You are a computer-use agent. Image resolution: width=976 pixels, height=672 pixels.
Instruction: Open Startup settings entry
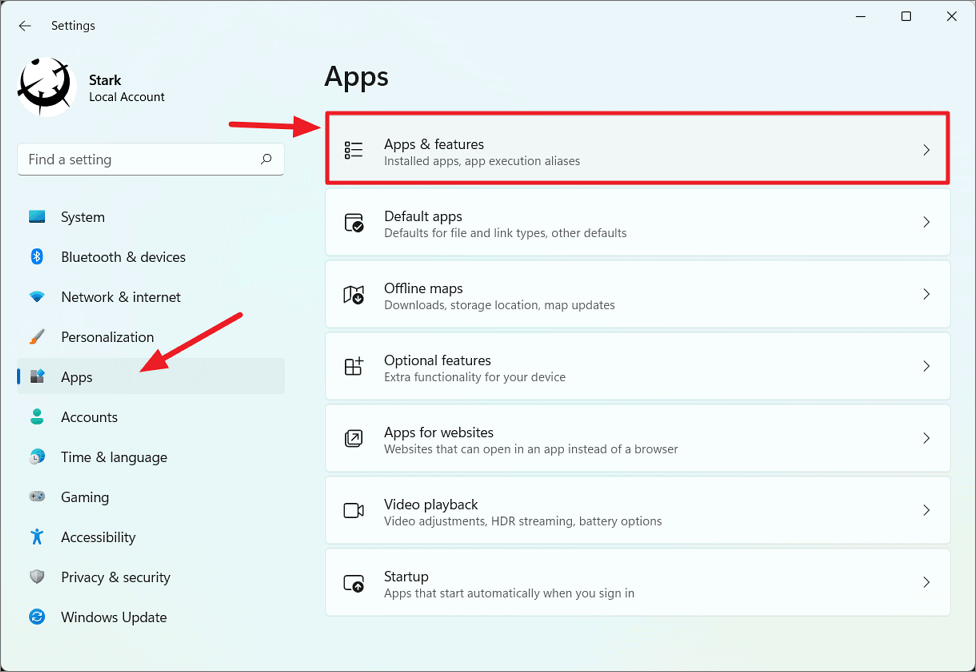(637, 582)
